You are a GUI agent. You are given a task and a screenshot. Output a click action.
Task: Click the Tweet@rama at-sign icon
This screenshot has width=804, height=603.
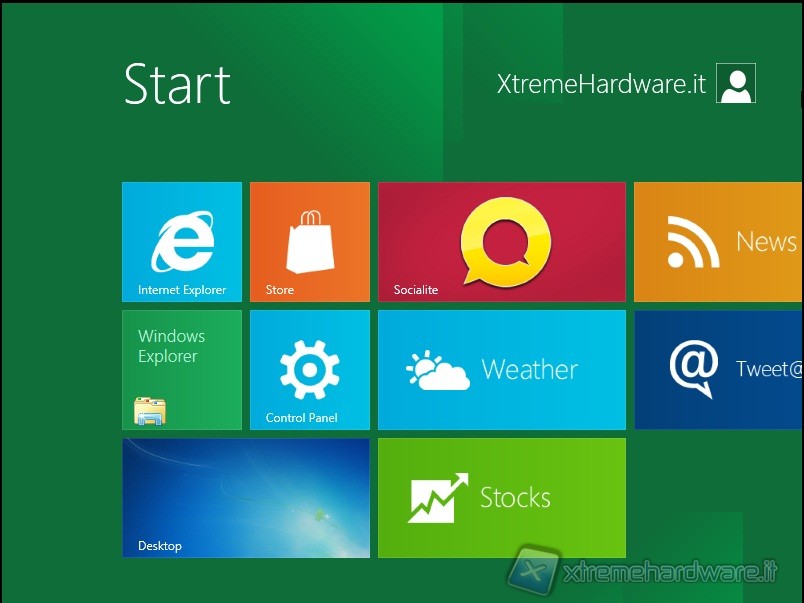[694, 369]
